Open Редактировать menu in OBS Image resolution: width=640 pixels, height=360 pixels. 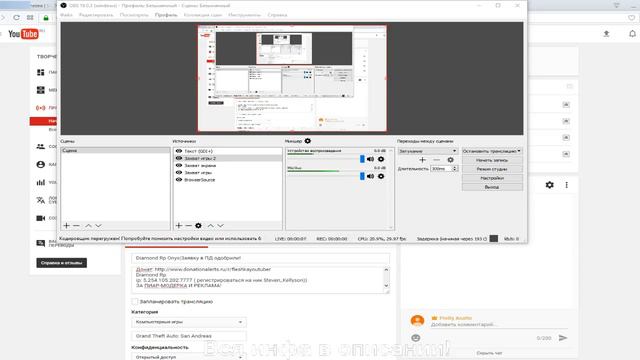(x=96, y=15)
